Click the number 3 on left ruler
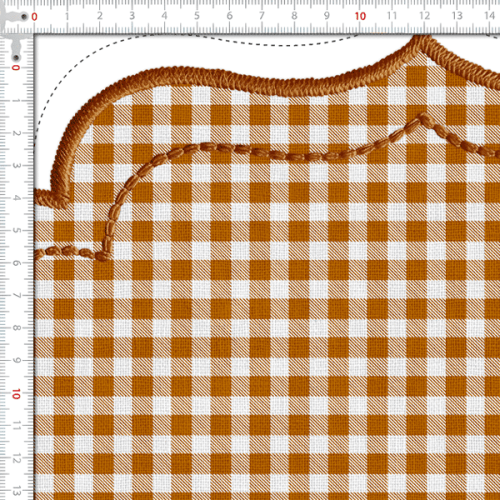500x500 pixels. [16, 165]
